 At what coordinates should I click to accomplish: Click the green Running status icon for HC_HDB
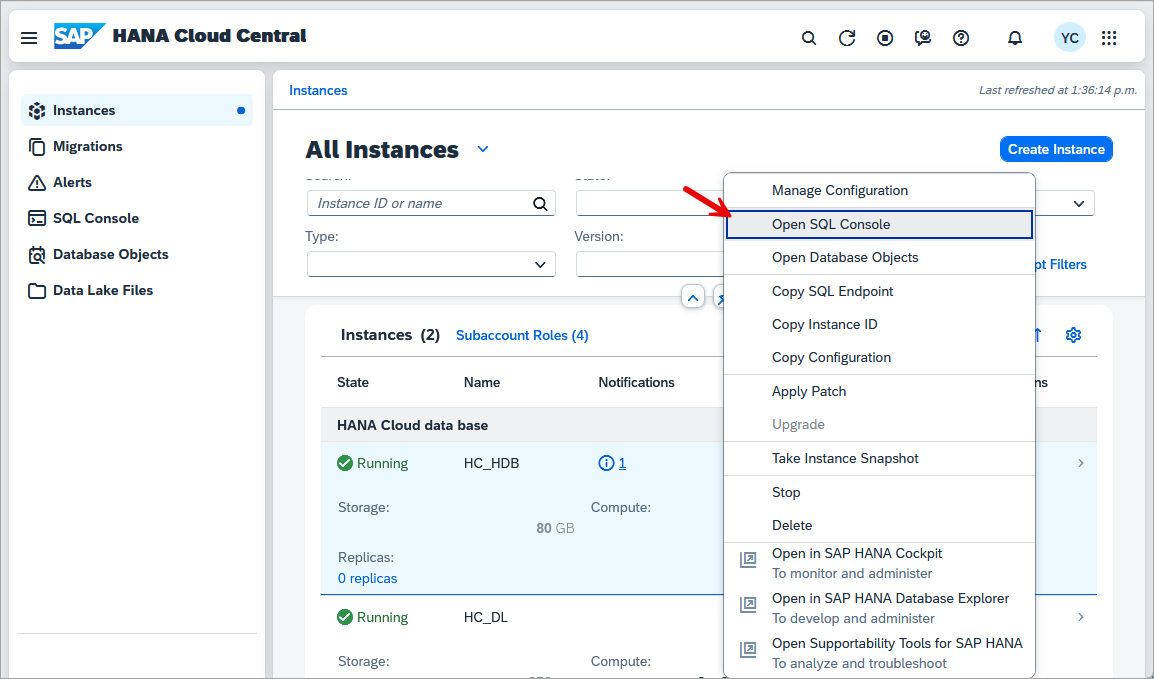click(x=344, y=463)
